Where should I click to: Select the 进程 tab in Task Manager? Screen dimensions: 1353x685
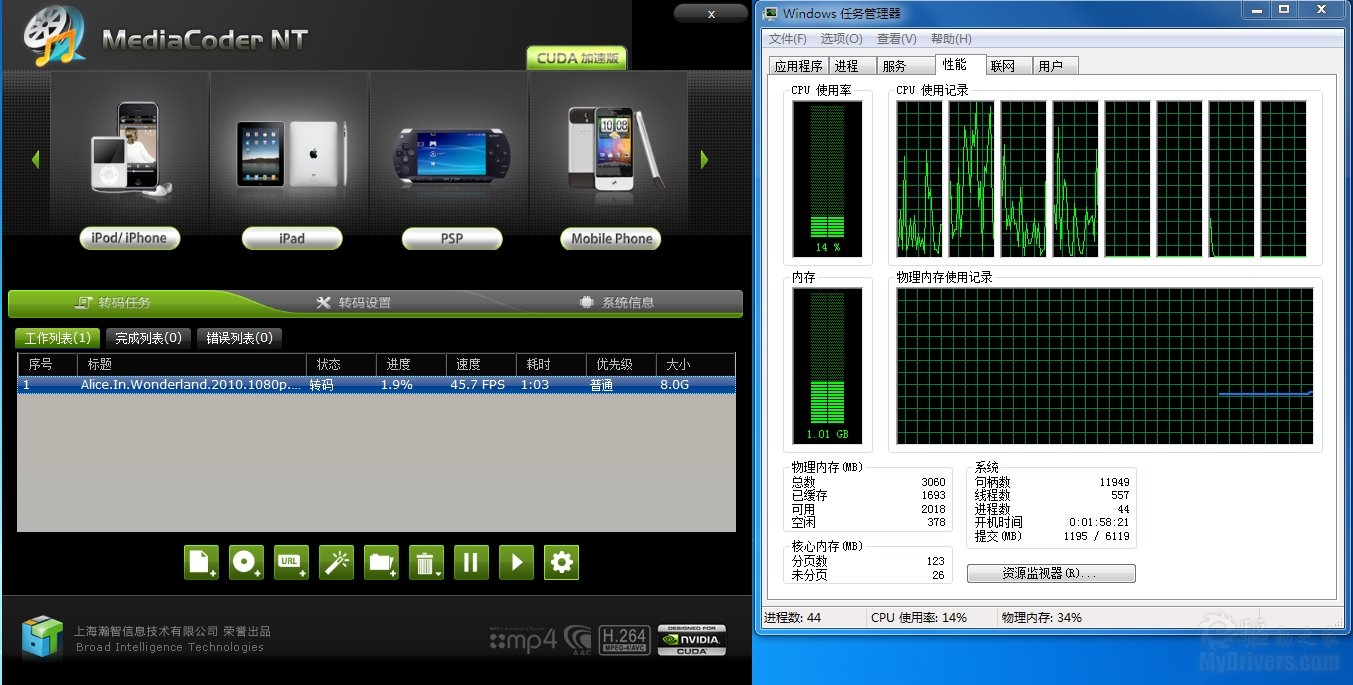pyautogui.click(x=846, y=66)
